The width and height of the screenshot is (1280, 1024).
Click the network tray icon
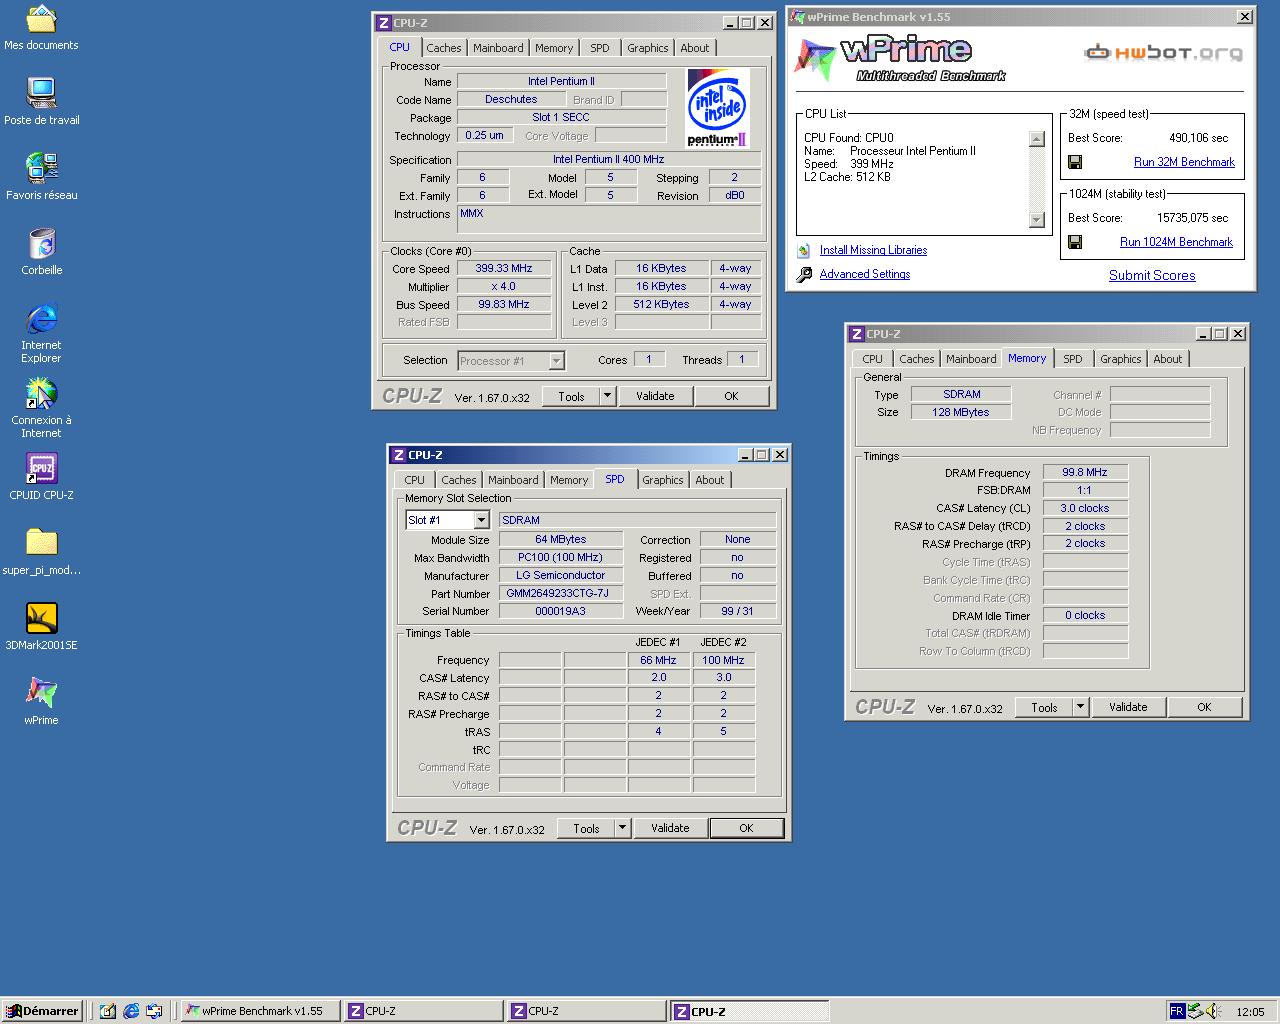tap(1195, 1011)
